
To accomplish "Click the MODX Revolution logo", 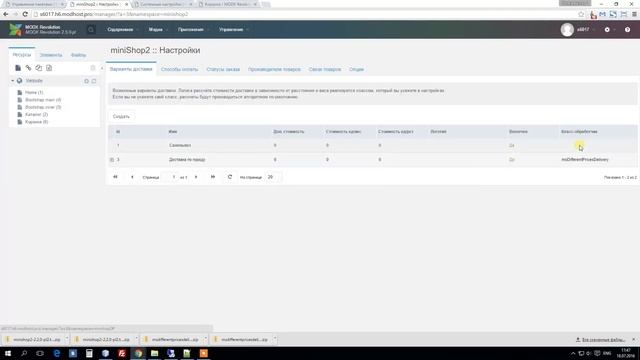I will click(16, 29).
